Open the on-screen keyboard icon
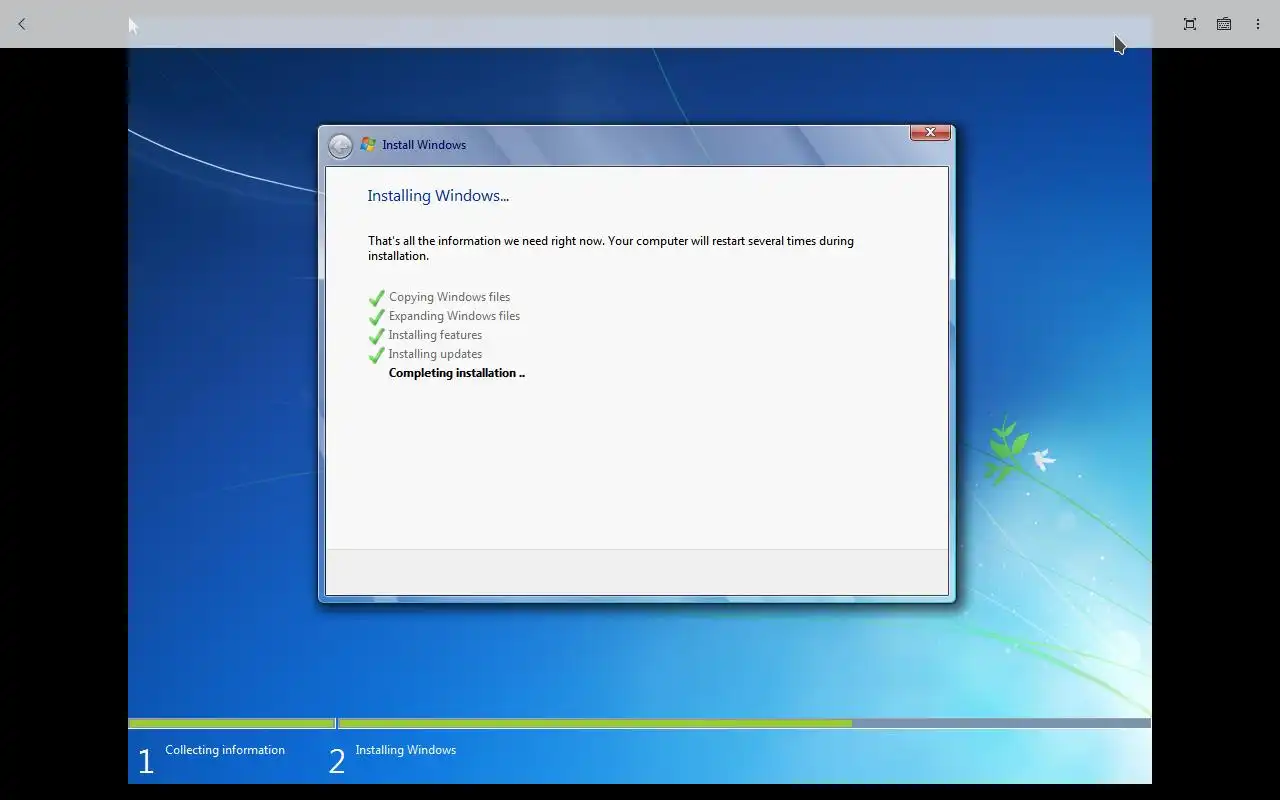Image resolution: width=1280 pixels, height=800 pixels. tap(1224, 24)
